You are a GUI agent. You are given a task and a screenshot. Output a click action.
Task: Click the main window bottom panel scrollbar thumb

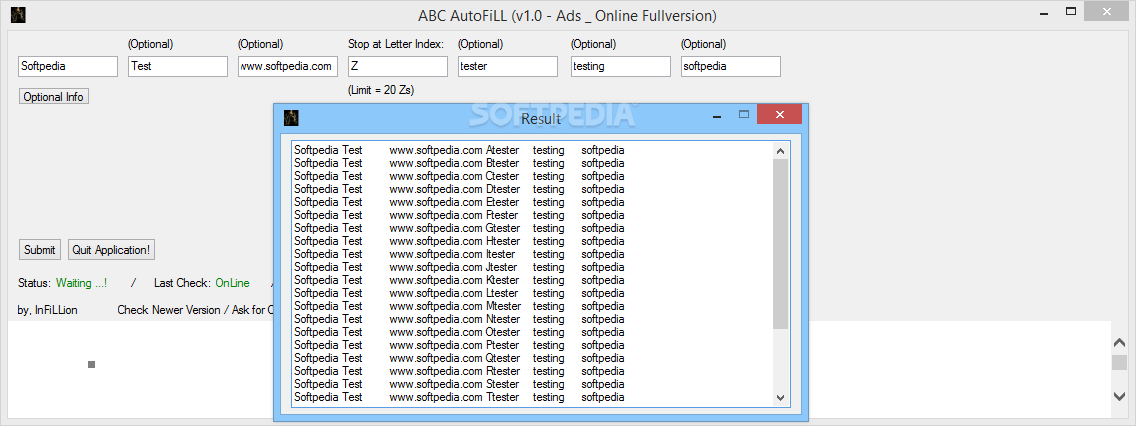coord(1119,362)
